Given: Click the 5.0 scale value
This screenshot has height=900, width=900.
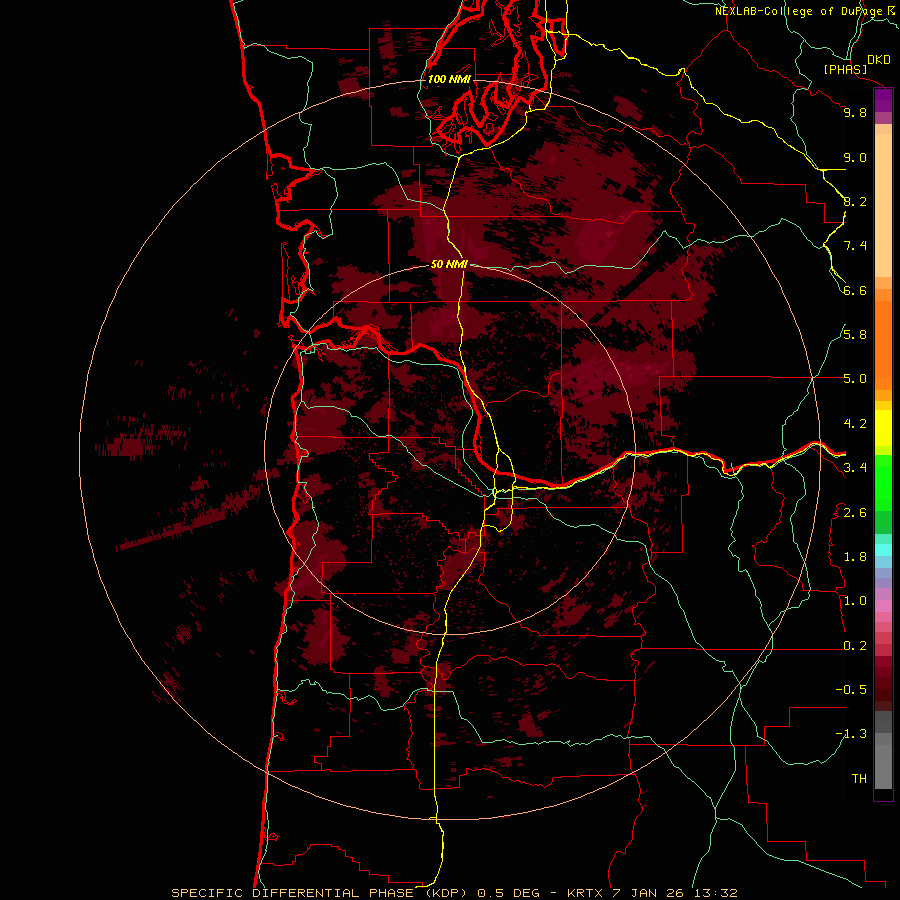Looking at the screenshot, I should click(x=855, y=379).
